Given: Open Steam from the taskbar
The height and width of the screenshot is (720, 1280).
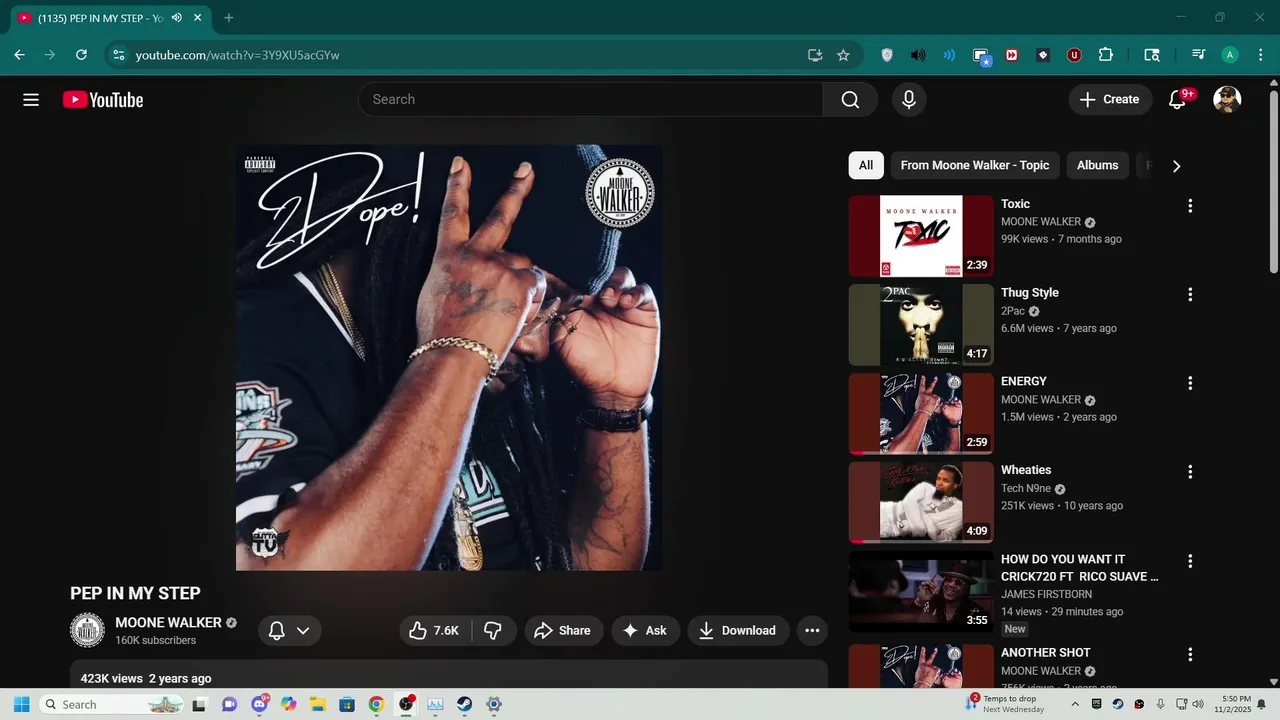Looking at the screenshot, I should coord(464,704).
